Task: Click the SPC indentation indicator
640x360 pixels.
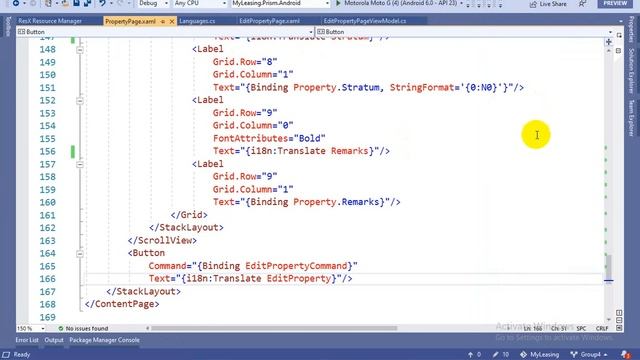Action: tap(581, 329)
